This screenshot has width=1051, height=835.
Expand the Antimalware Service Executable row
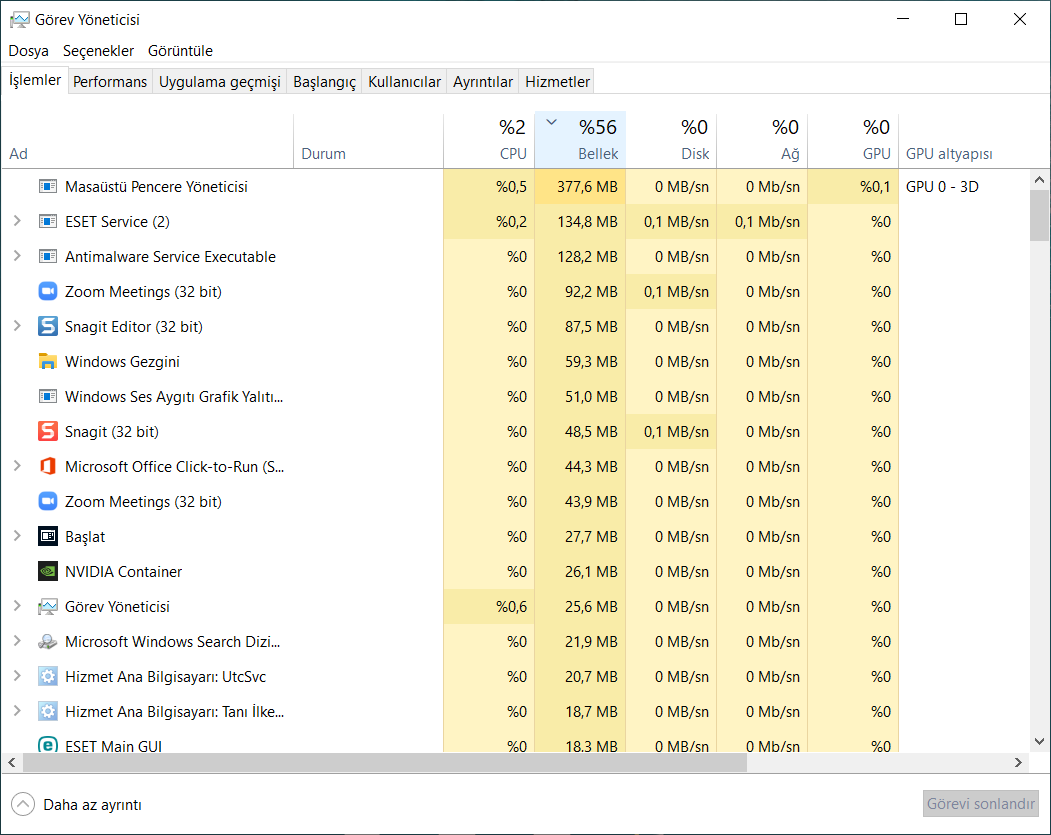pyautogui.click(x=17, y=256)
